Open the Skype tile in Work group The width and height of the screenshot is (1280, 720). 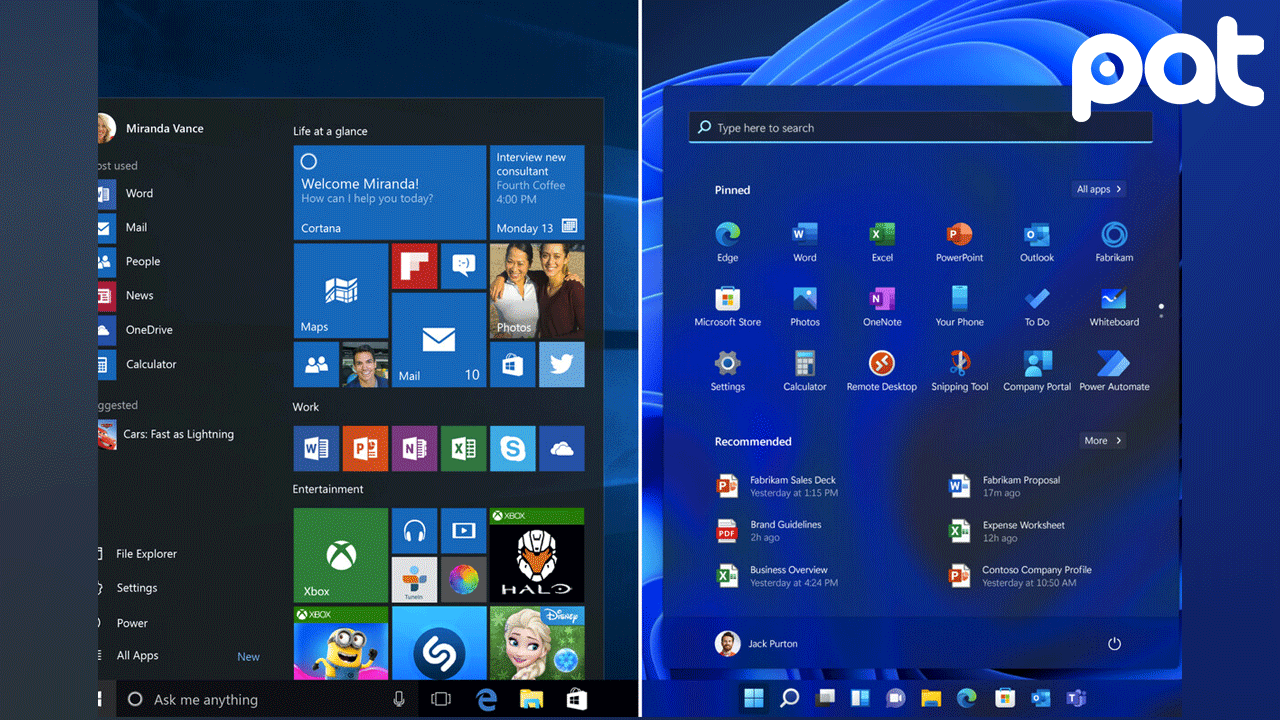pyautogui.click(x=512, y=448)
